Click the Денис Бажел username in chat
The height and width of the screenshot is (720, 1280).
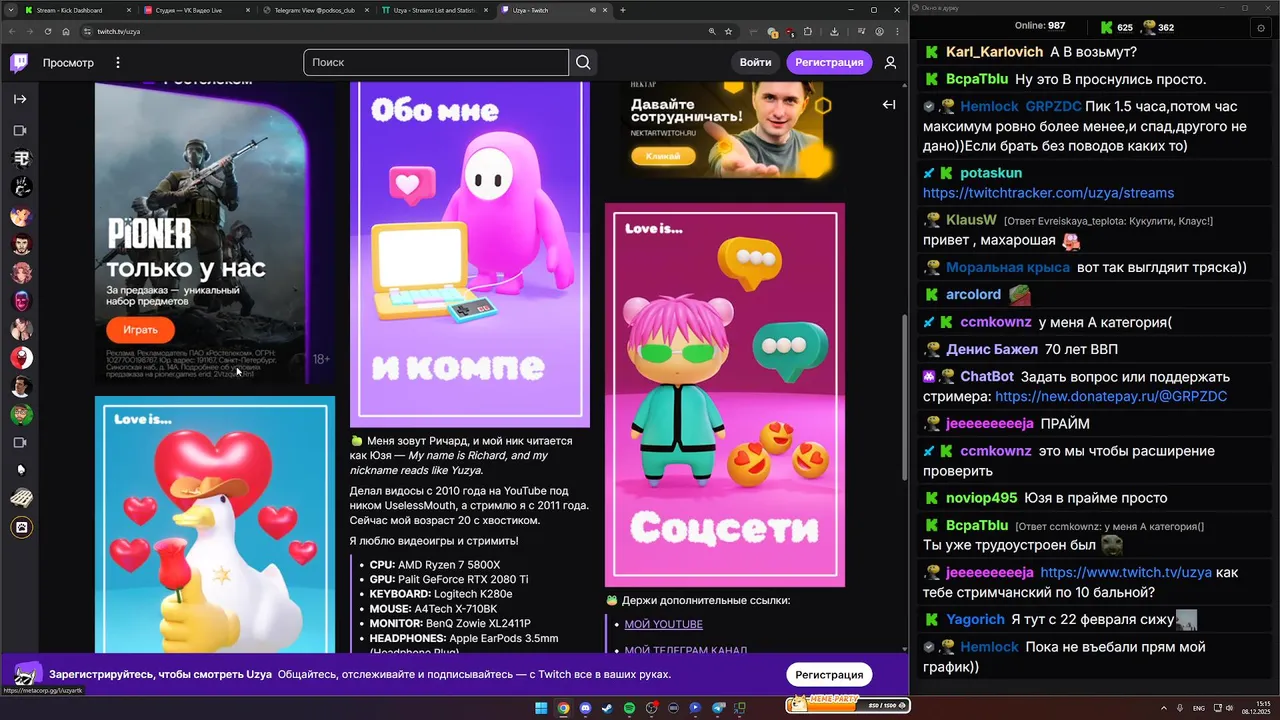click(991, 350)
